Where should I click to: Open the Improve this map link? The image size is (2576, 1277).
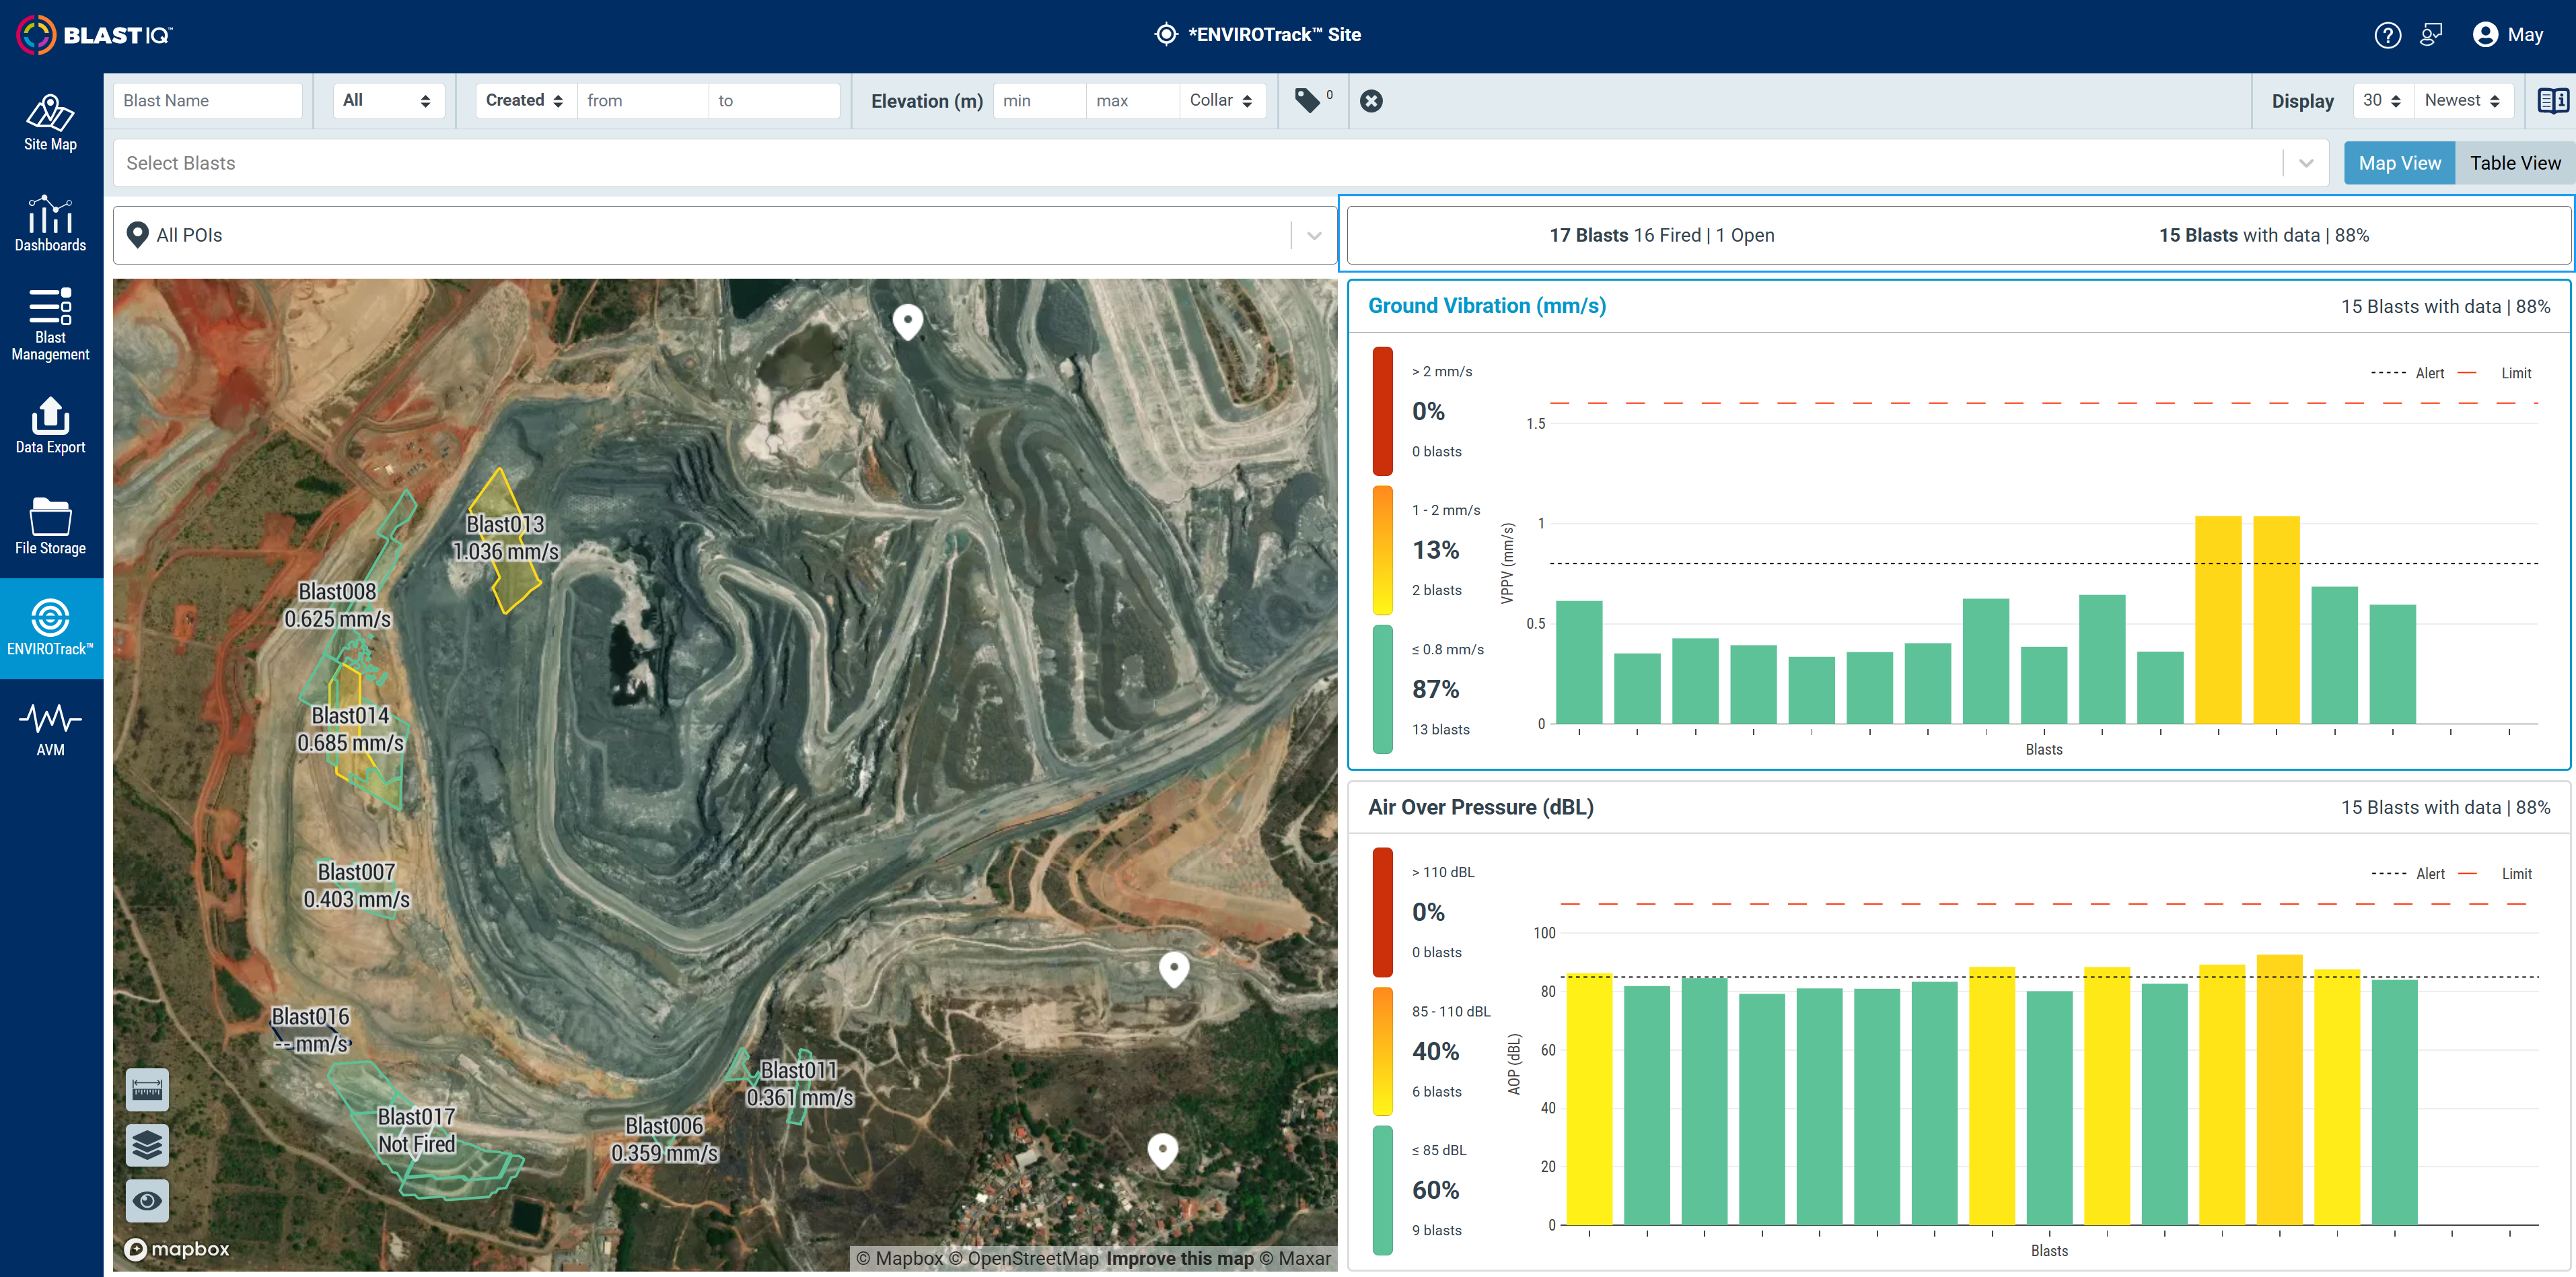(x=1179, y=1258)
